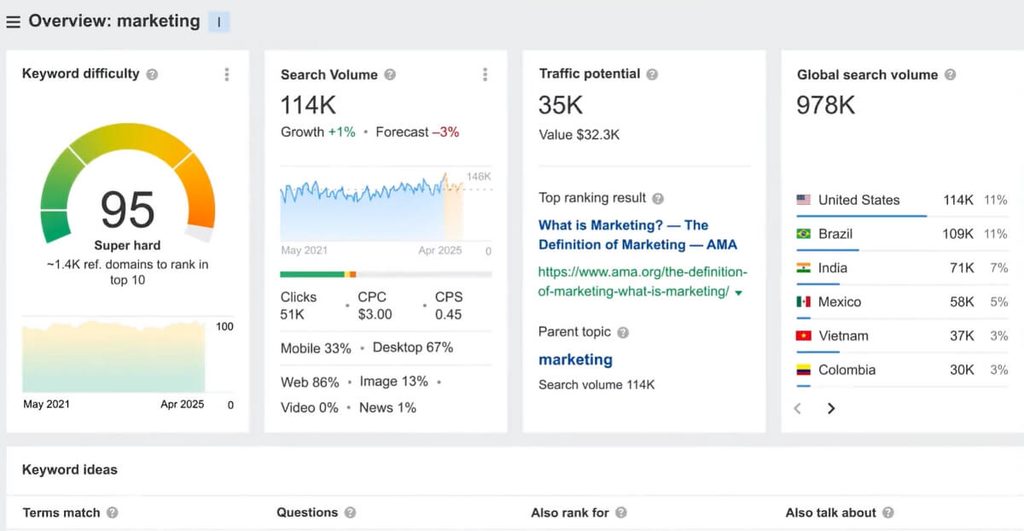The width and height of the screenshot is (1024, 531).
Task: Click the Value $32.3K text
Action: tap(579, 135)
